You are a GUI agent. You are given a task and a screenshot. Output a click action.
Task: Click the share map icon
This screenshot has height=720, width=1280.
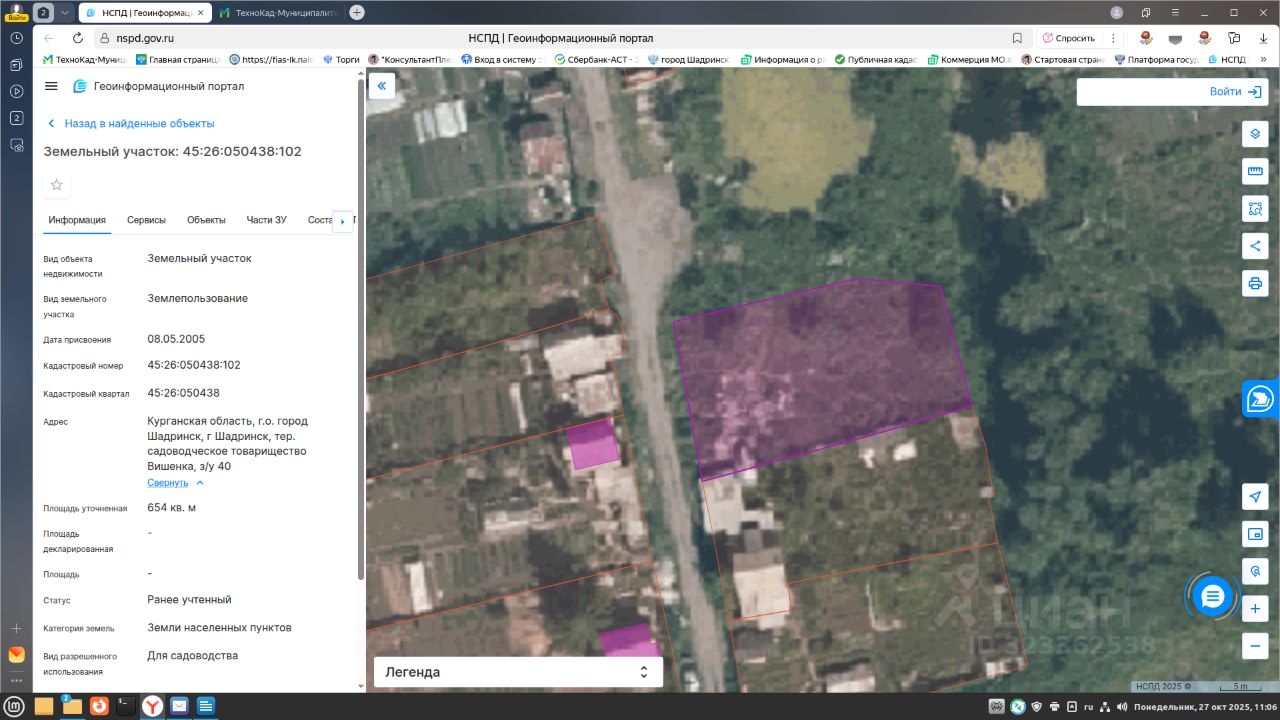[x=1255, y=246]
